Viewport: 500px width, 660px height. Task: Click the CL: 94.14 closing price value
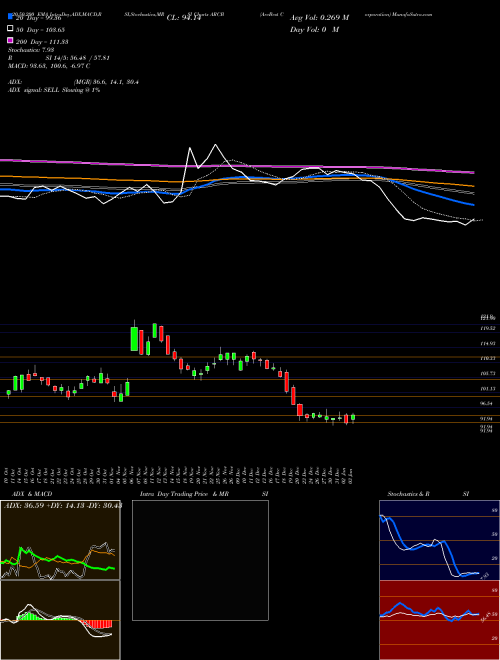coord(184,18)
